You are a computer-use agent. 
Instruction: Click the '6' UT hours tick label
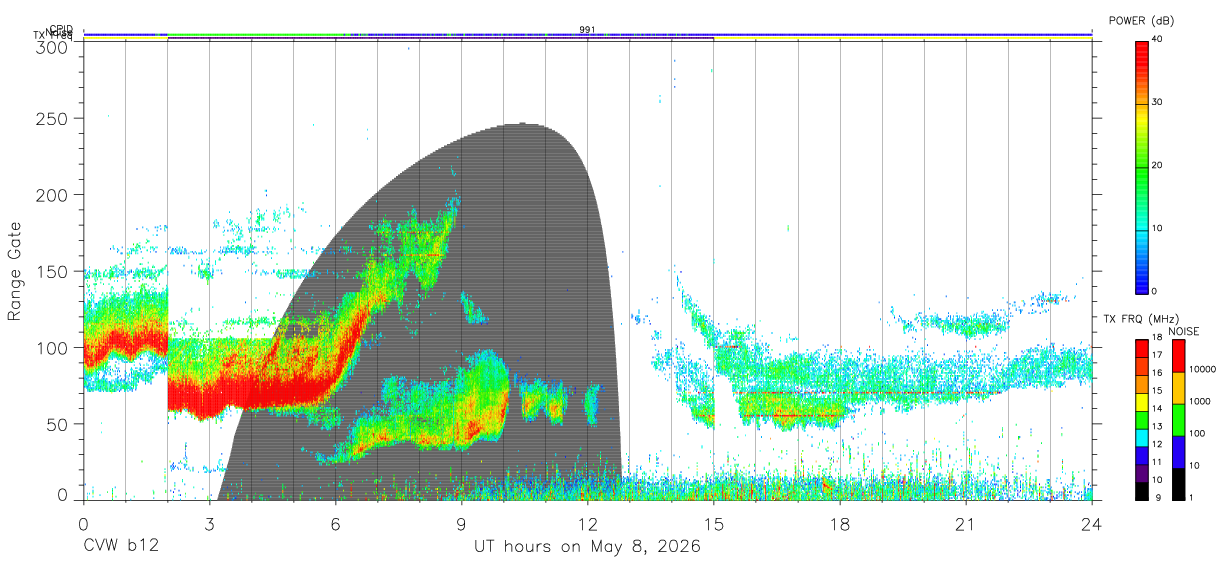coord(336,524)
